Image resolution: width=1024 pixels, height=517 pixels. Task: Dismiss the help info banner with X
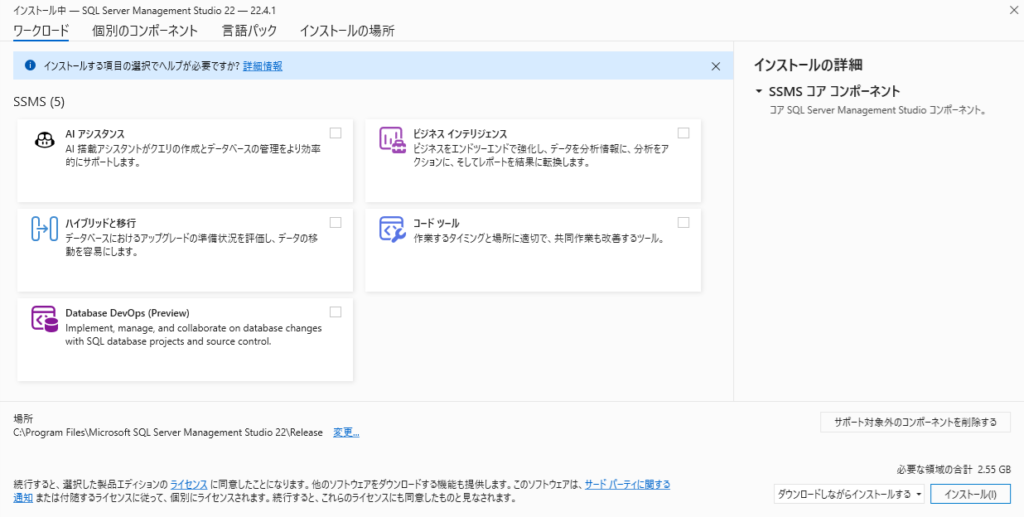tap(715, 66)
